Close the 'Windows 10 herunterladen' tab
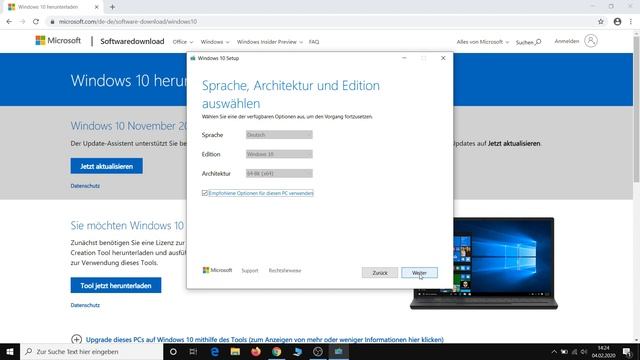This screenshot has height=360, width=640. [x=96, y=7]
